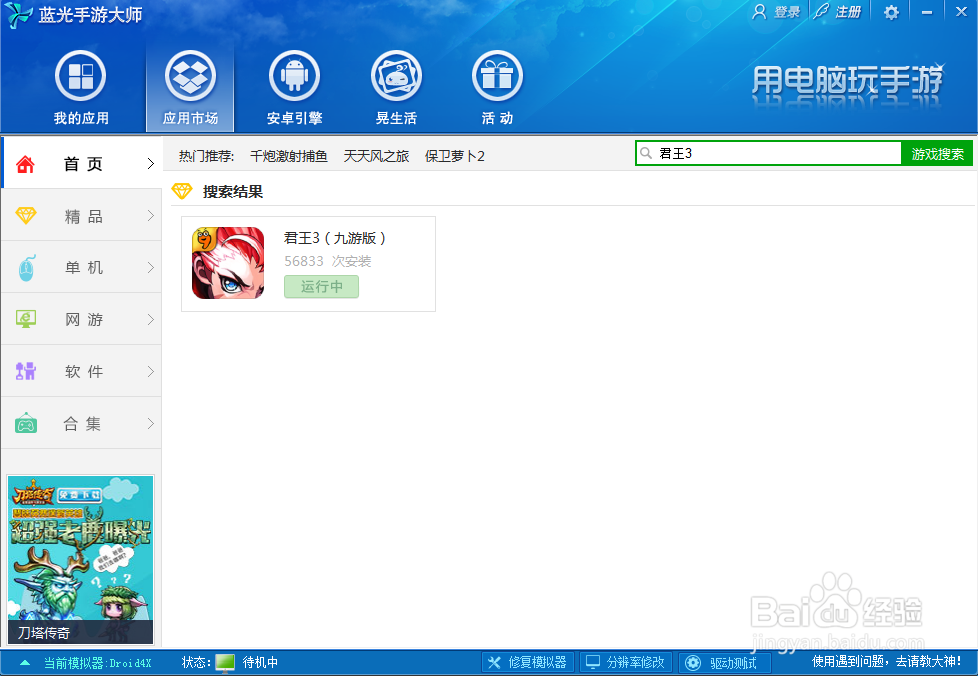Minimize the 蓝光手游大师 window
The image size is (978, 676).
click(x=927, y=12)
